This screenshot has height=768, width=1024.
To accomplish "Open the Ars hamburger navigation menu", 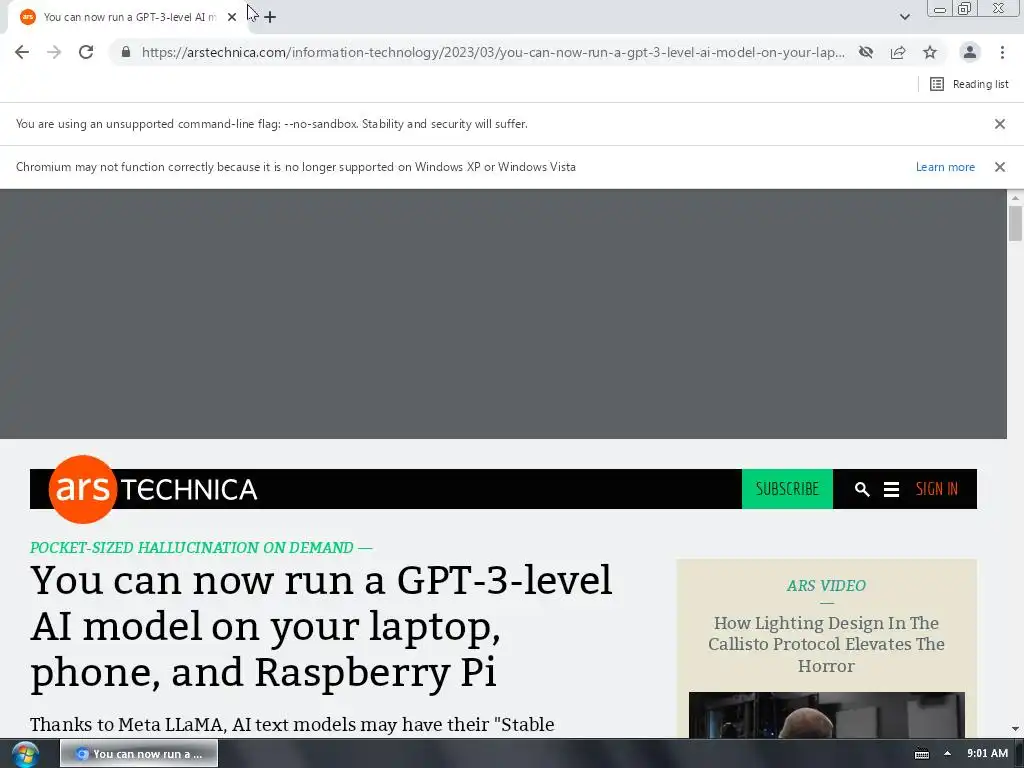I will (891, 489).
